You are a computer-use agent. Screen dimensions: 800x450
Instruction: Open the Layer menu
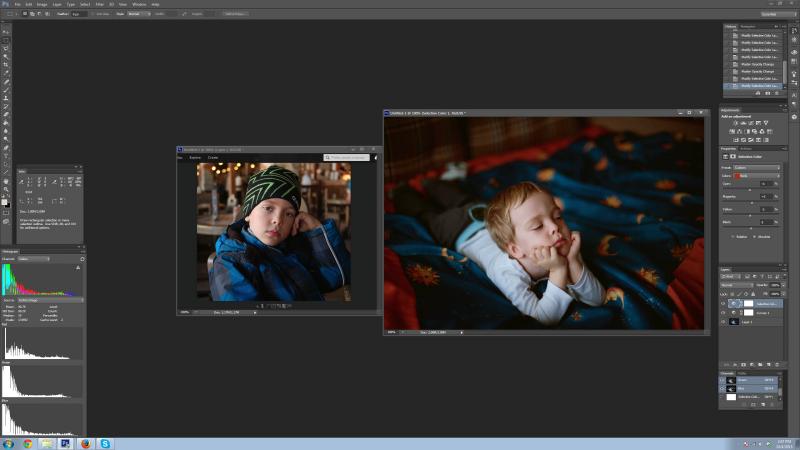tap(57, 4)
